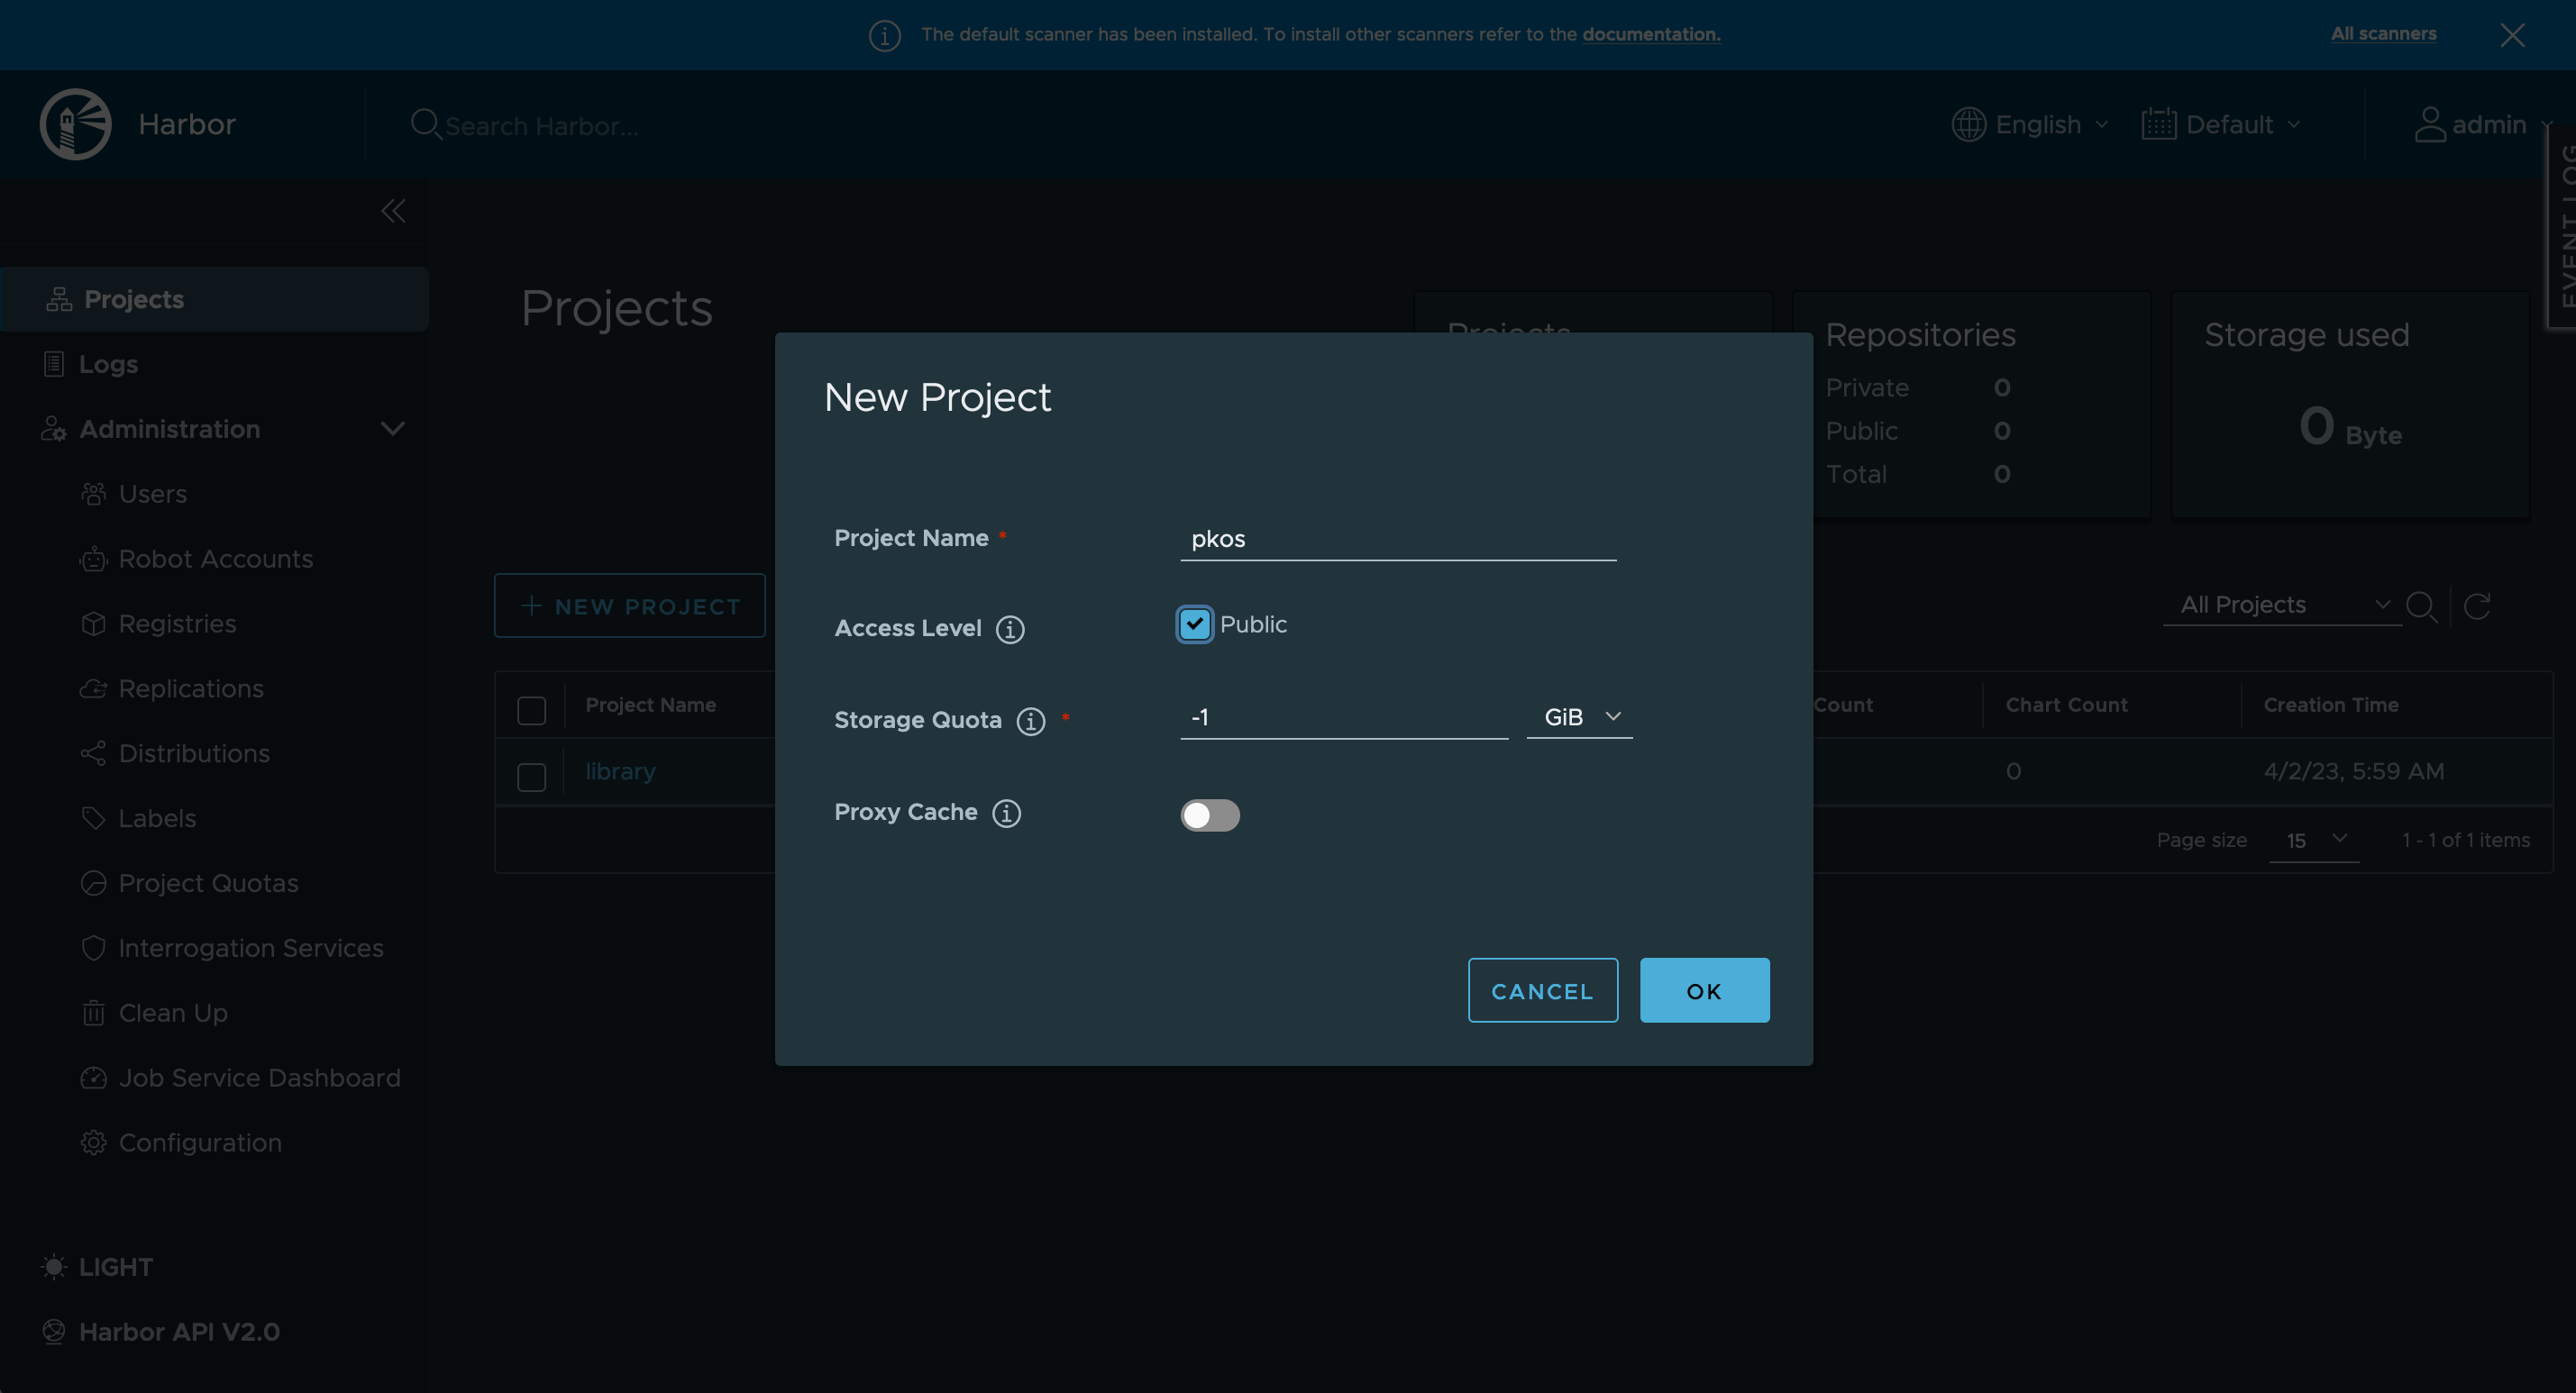
Task: Open the GiB storage unit dropdown
Action: point(1580,717)
